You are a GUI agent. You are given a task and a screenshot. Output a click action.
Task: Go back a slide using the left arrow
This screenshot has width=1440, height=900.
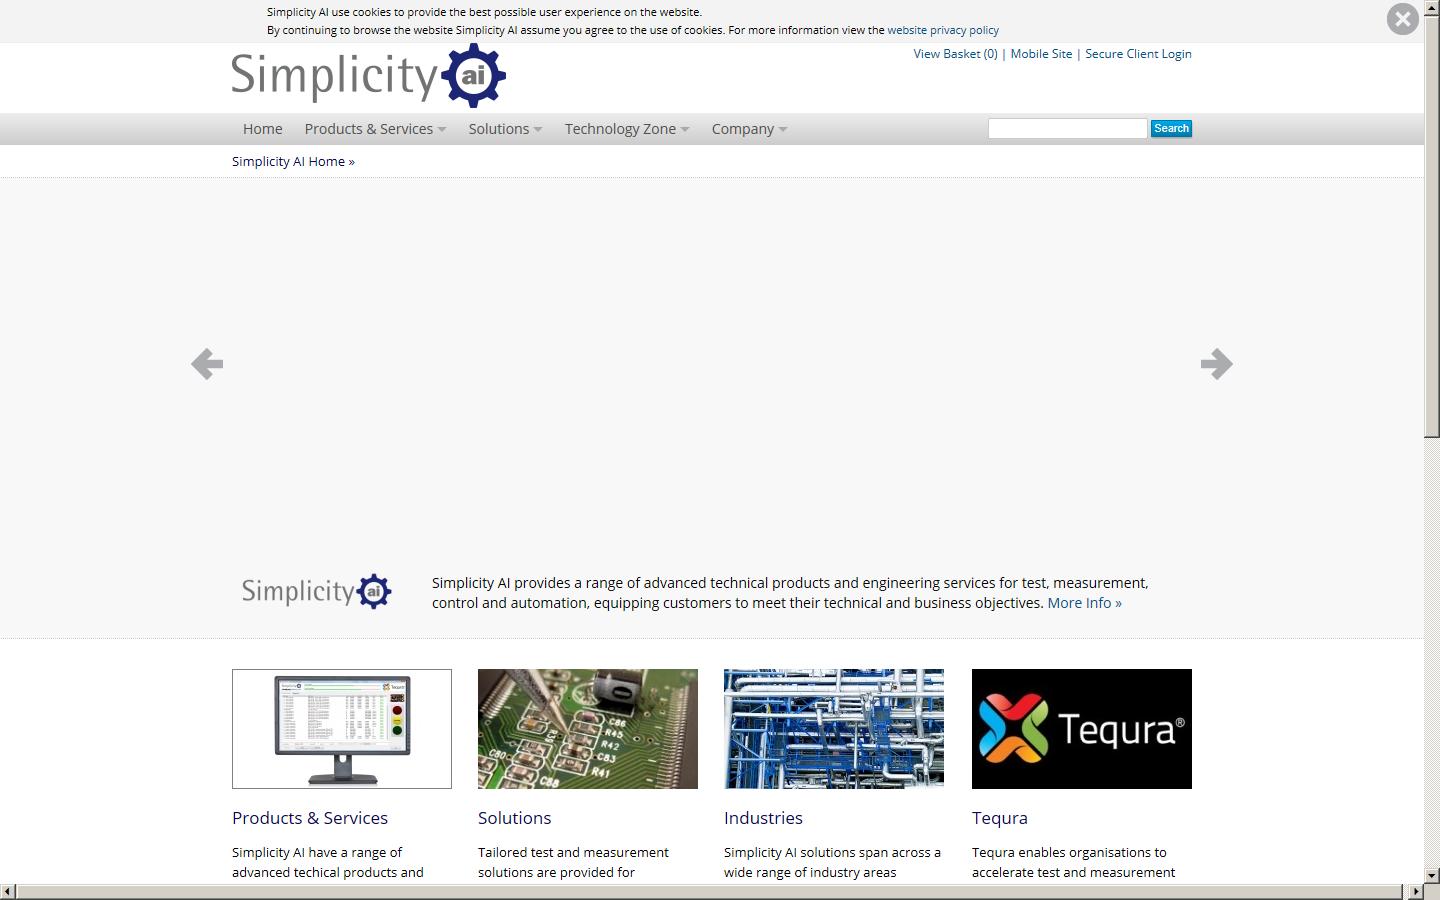click(206, 364)
